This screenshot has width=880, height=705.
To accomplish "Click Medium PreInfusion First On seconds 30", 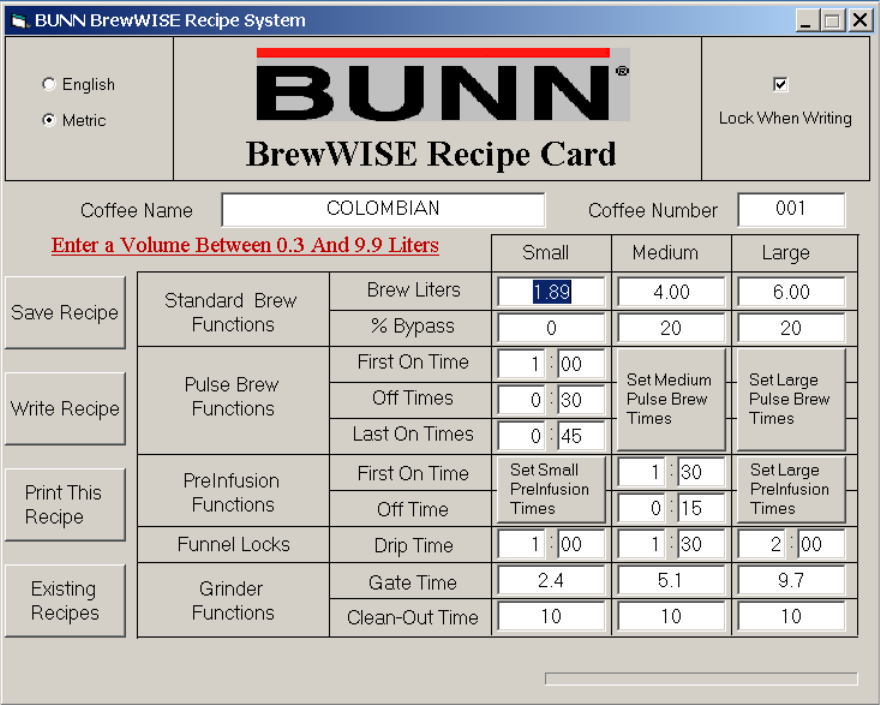I will pyautogui.click(x=702, y=472).
